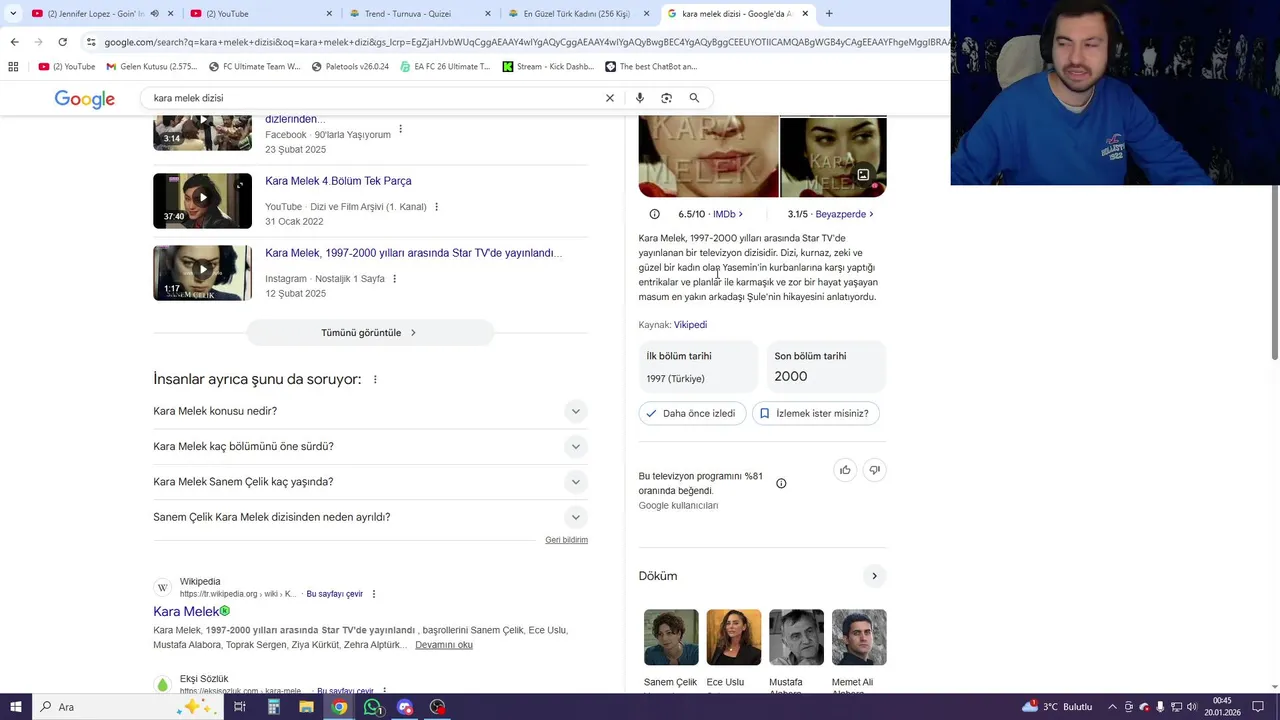Viewport: 1280px width, 720px height.
Task: Open the Stream - Kick Dashboard bookmark
Action: [x=548, y=67]
